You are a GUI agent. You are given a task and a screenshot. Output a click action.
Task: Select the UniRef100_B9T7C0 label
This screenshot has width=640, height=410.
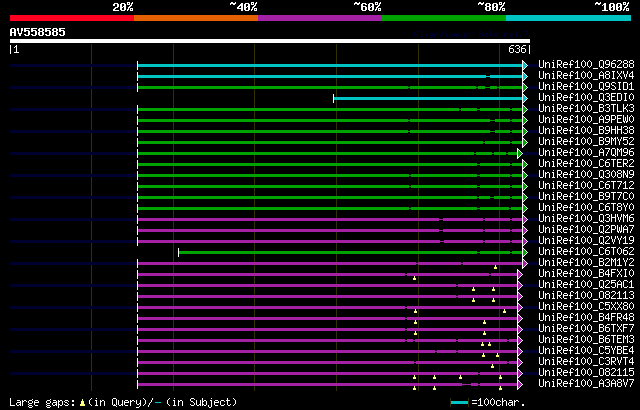586,197
